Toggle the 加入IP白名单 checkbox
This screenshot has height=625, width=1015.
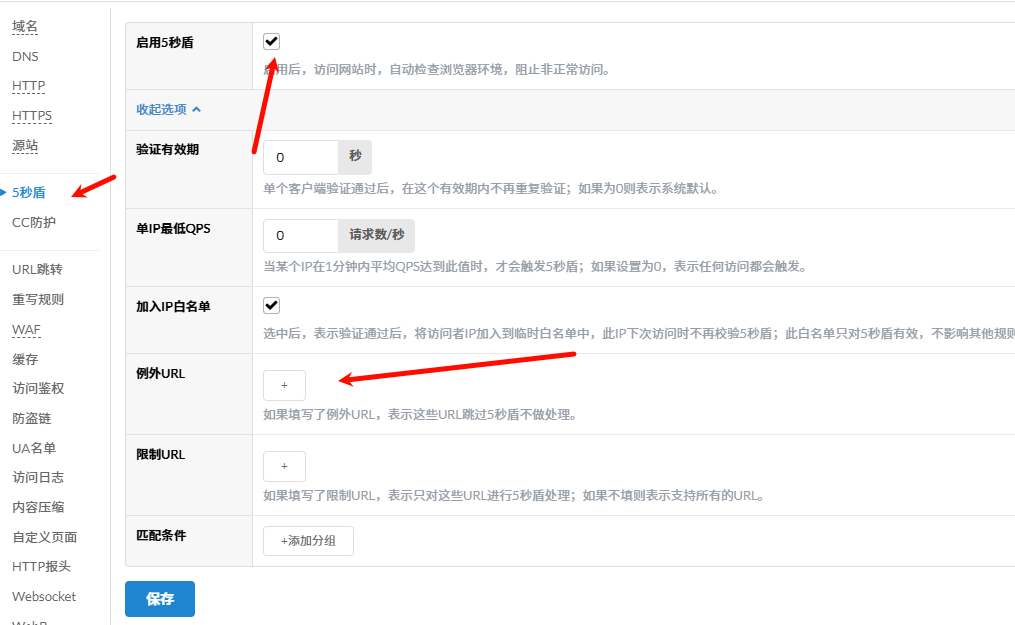pos(271,306)
